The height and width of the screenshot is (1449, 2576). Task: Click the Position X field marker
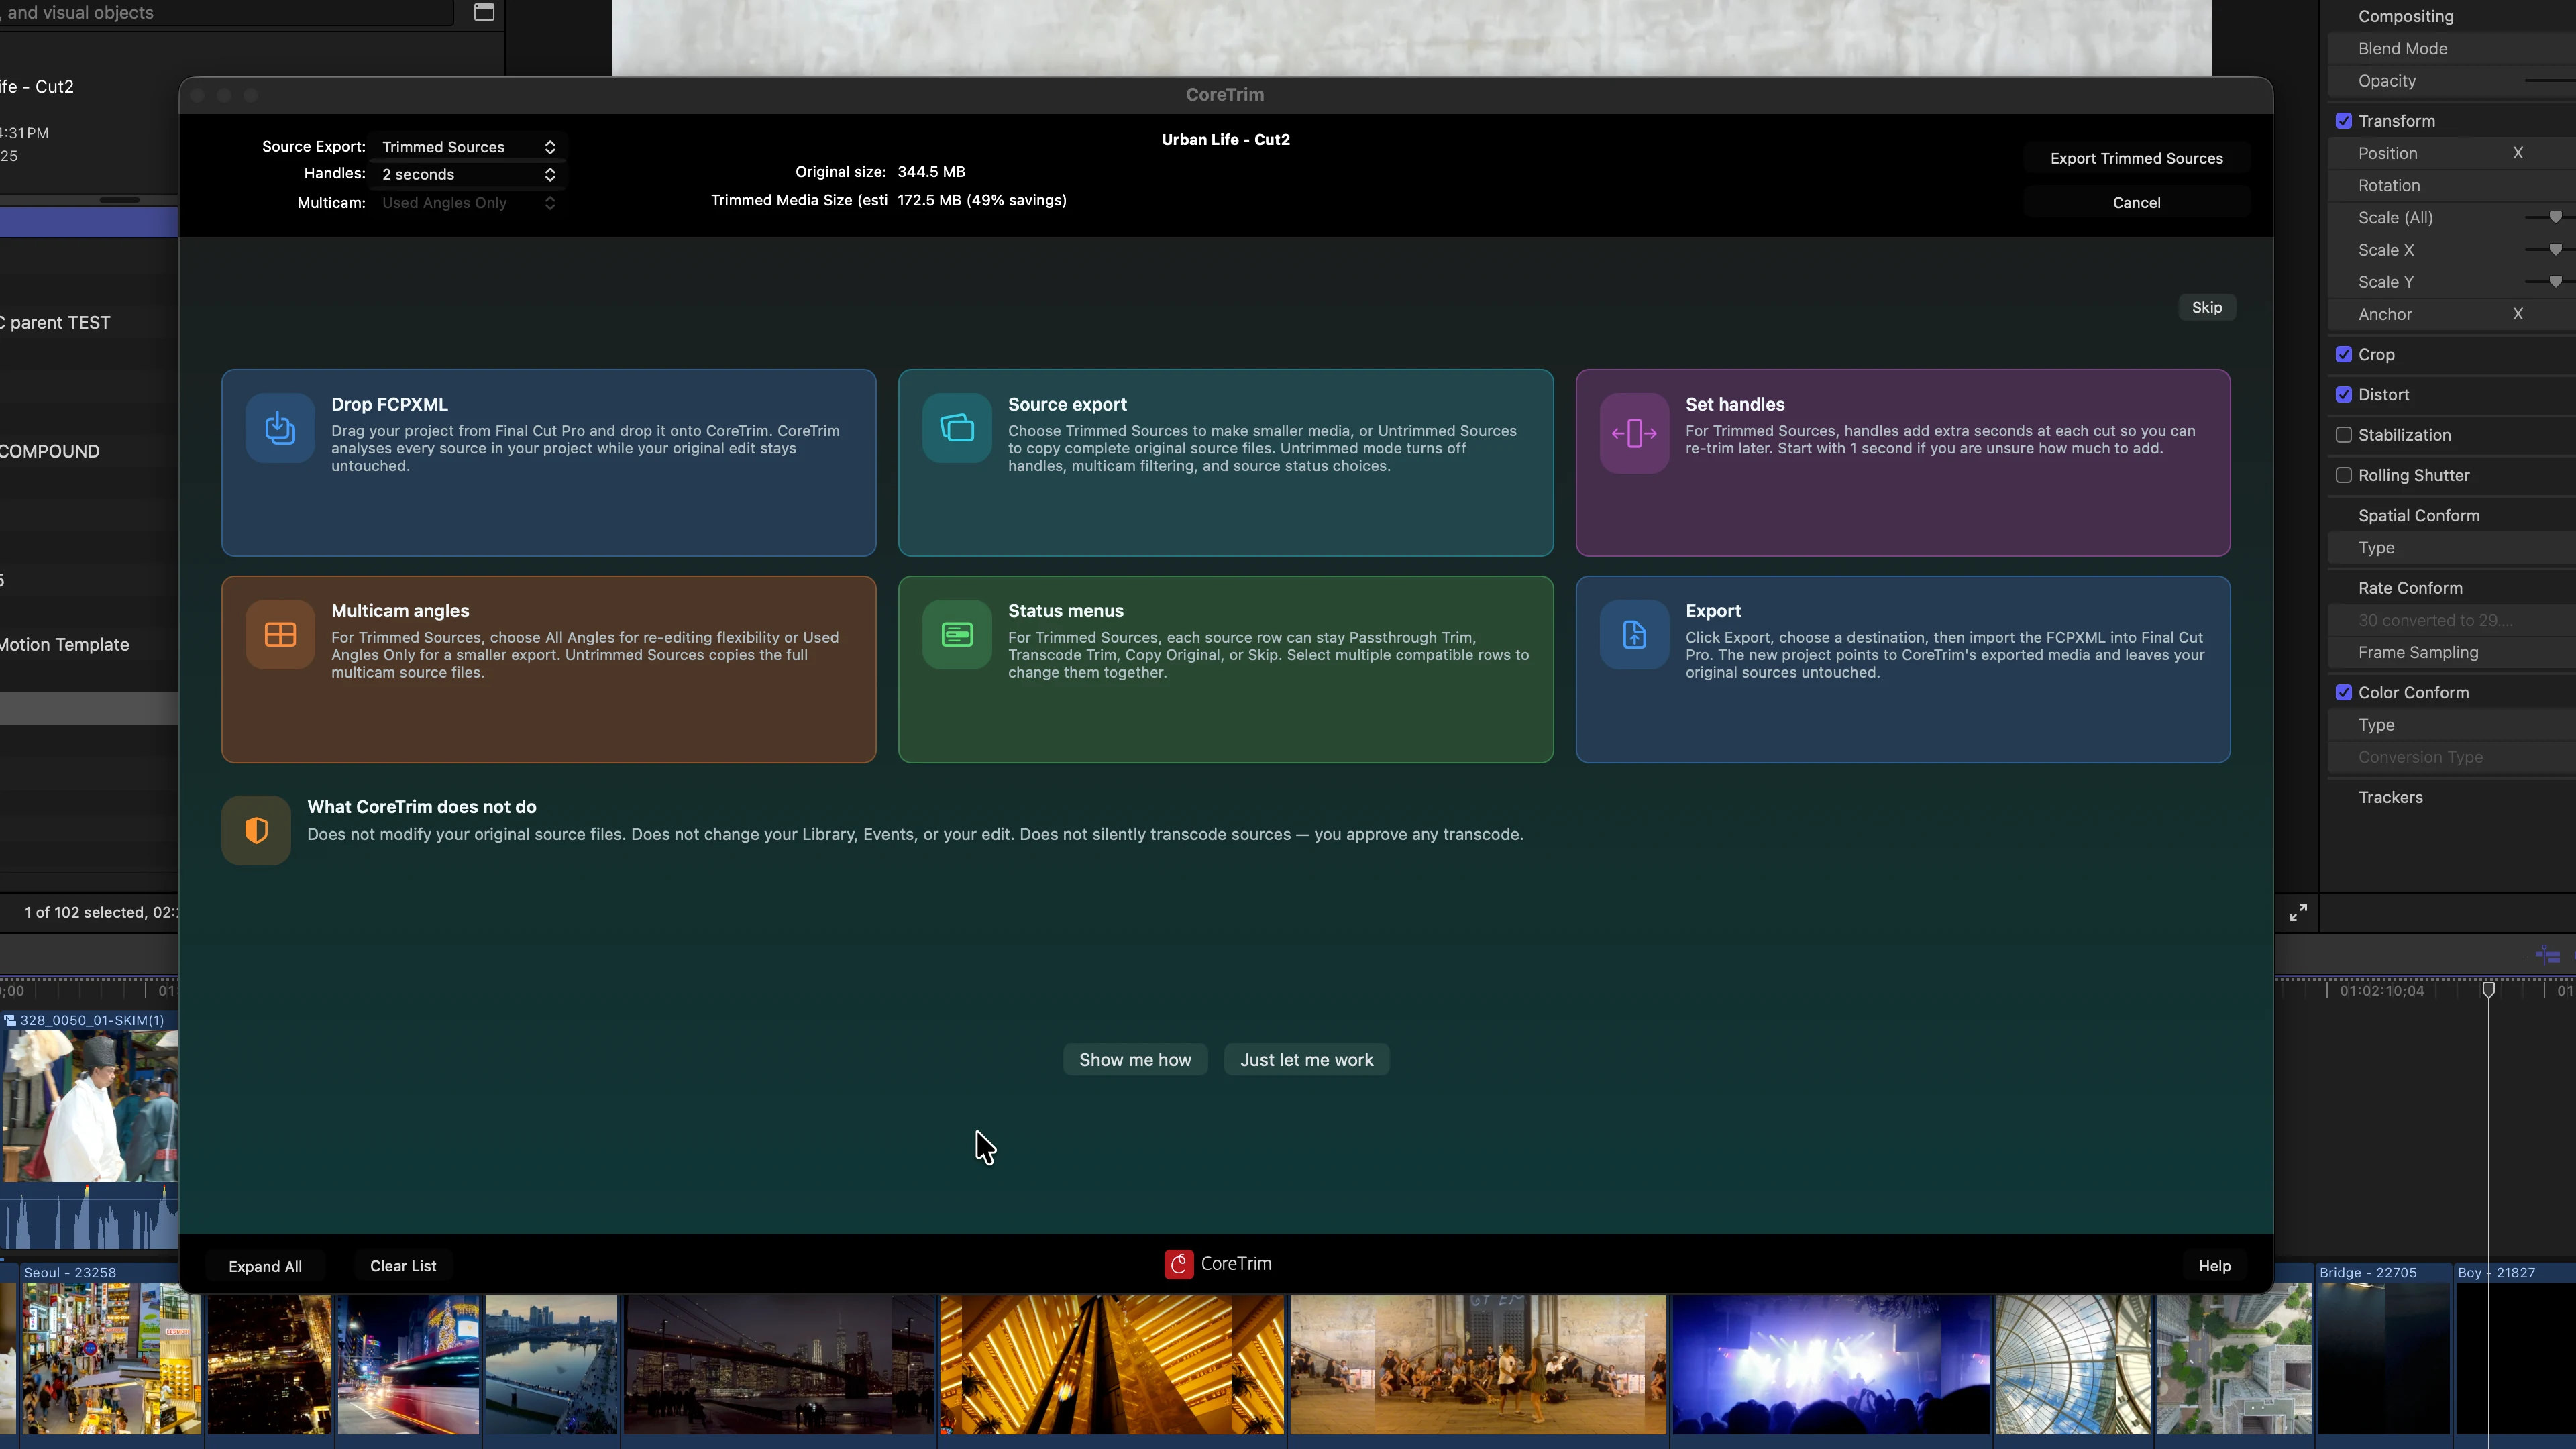2518,153
